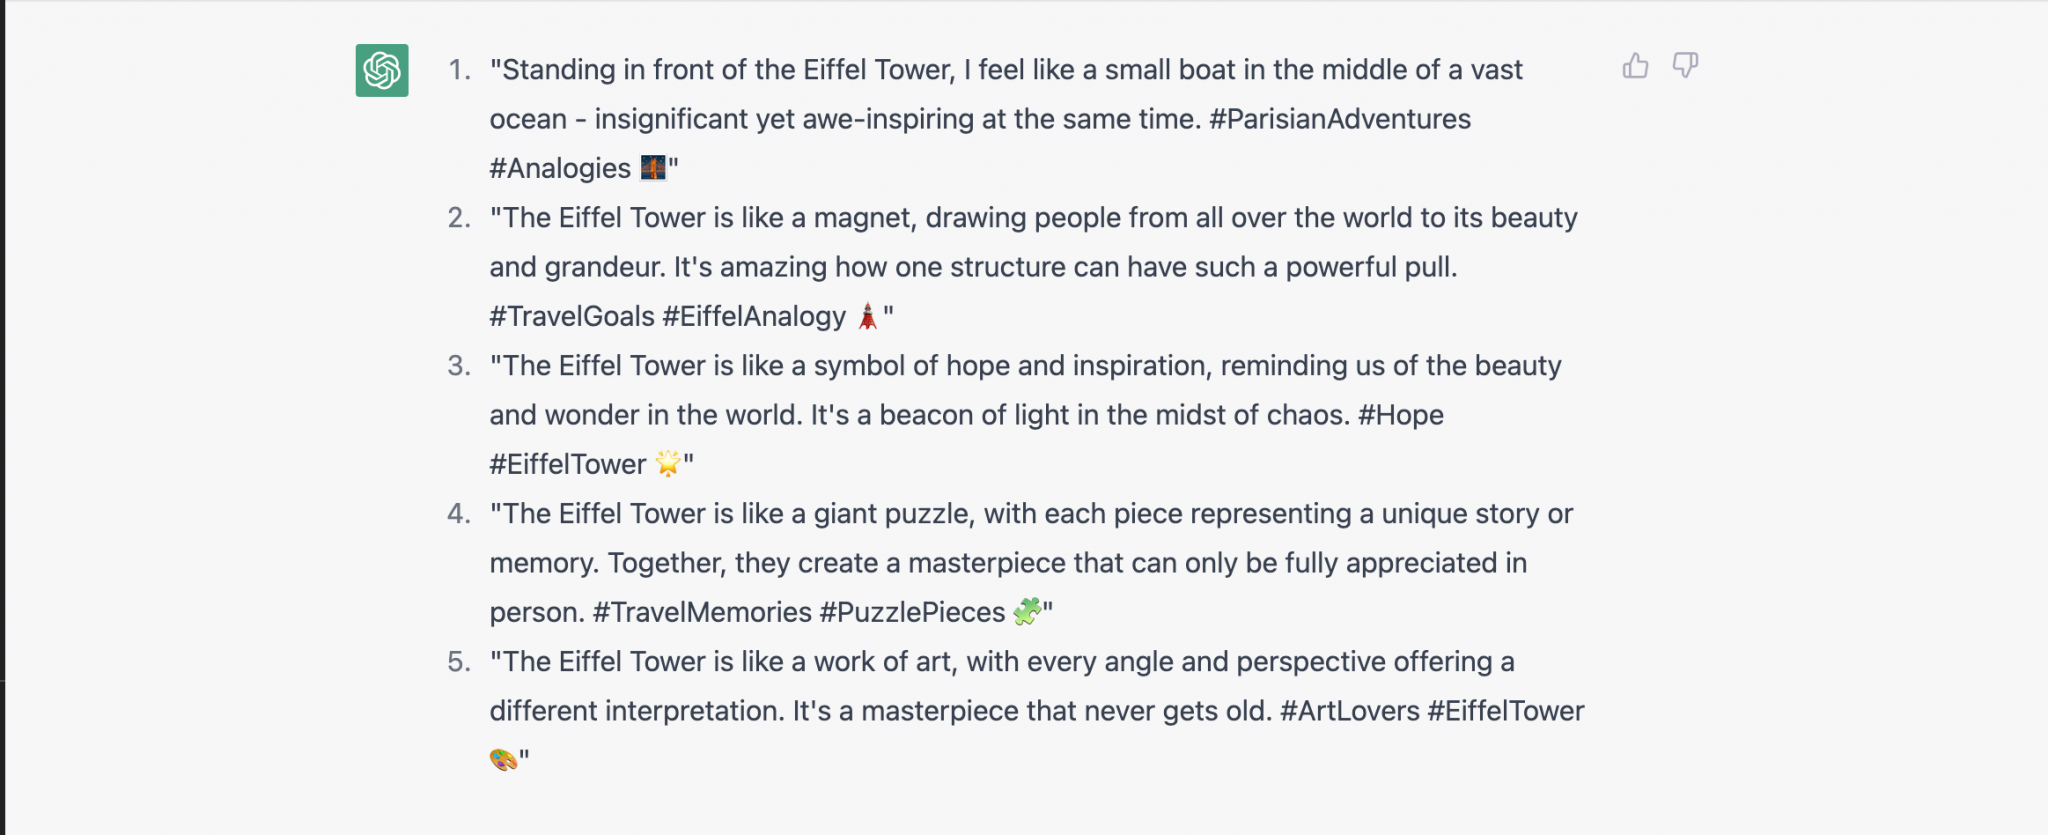Screen dimensions: 2048x835
Task: Click the list number 1 marker
Action: pyautogui.click(x=459, y=70)
